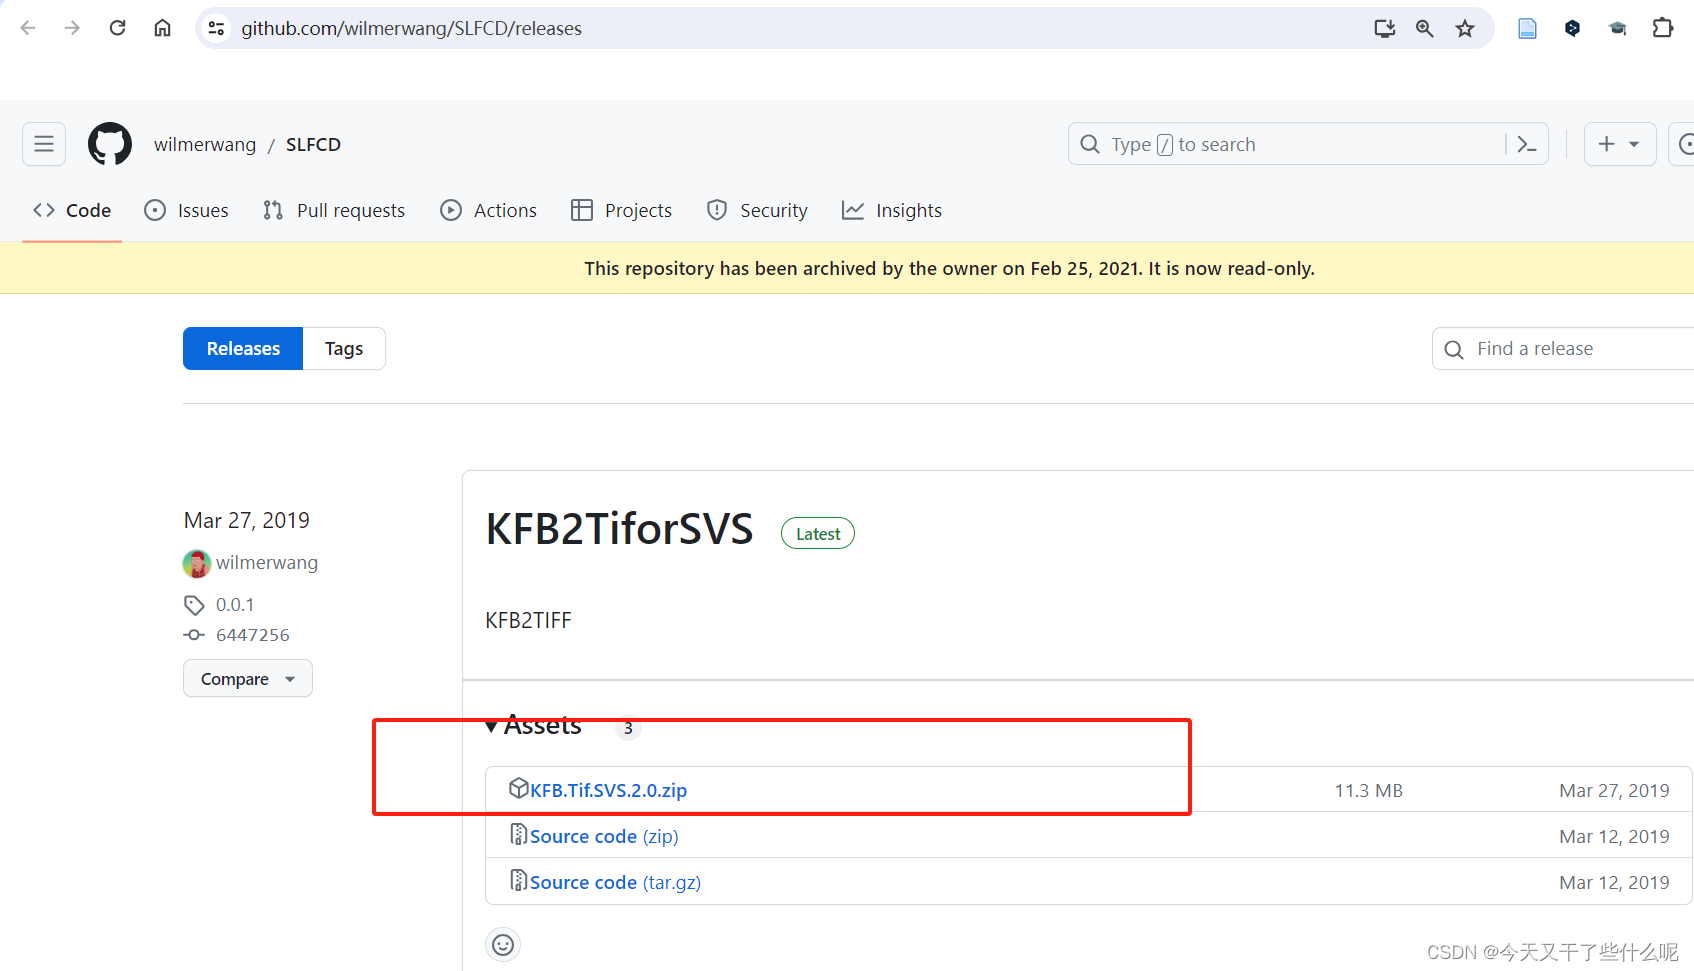Image resolution: width=1694 pixels, height=971 pixels.
Task: Open the Actions workflow icon
Action: (x=451, y=210)
